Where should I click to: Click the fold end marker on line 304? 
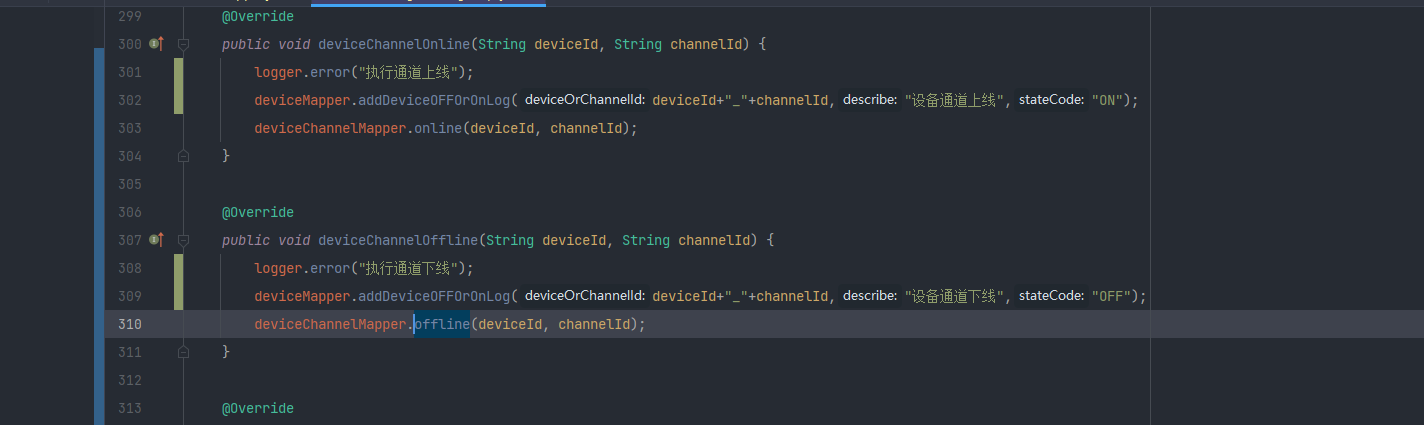pos(184,156)
